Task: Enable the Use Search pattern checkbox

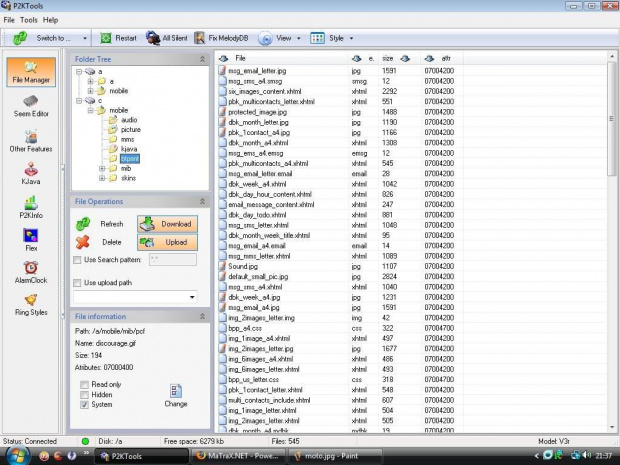Action: coord(78,260)
